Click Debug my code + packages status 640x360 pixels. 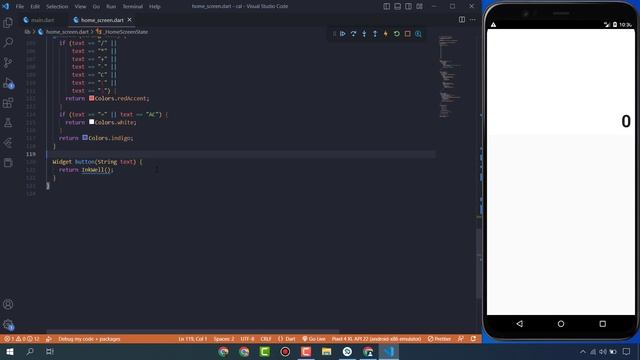pyautogui.click(x=89, y=339)
